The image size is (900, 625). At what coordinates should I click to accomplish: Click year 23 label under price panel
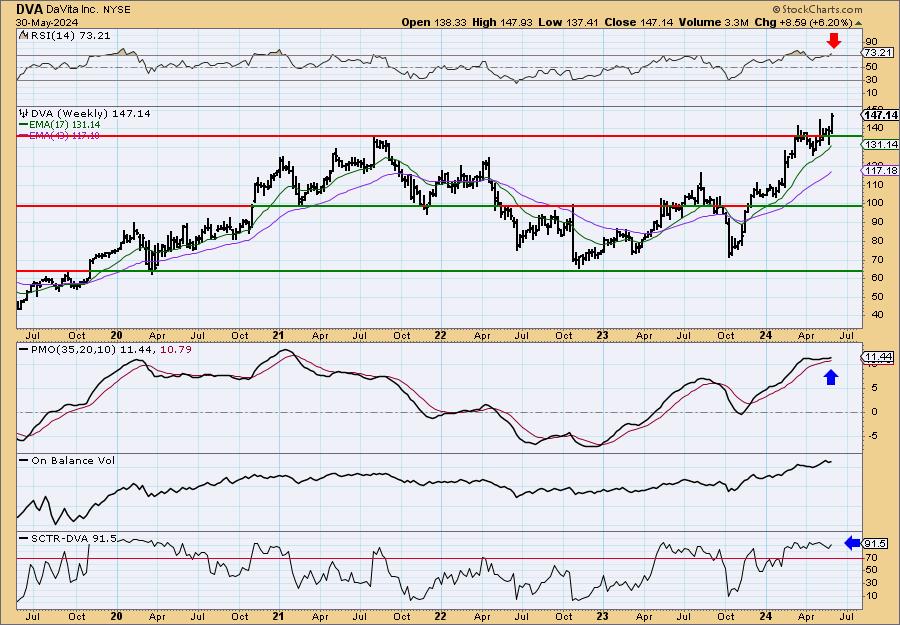(x=602, y=335)
